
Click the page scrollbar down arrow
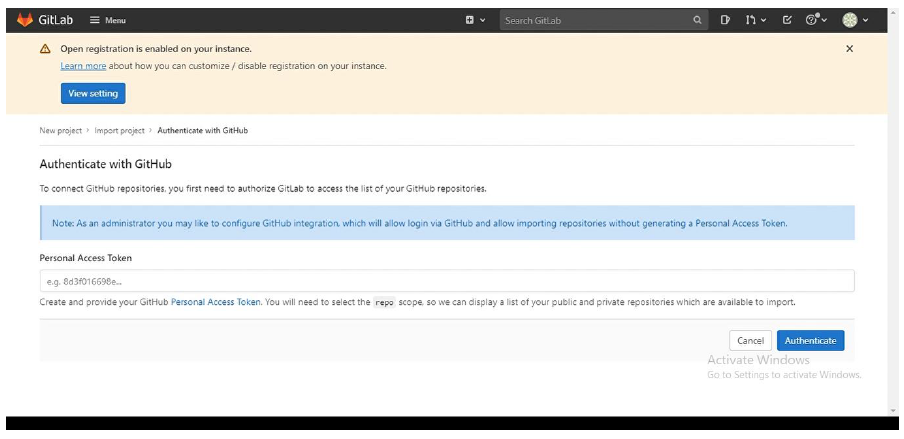[894, 411]
